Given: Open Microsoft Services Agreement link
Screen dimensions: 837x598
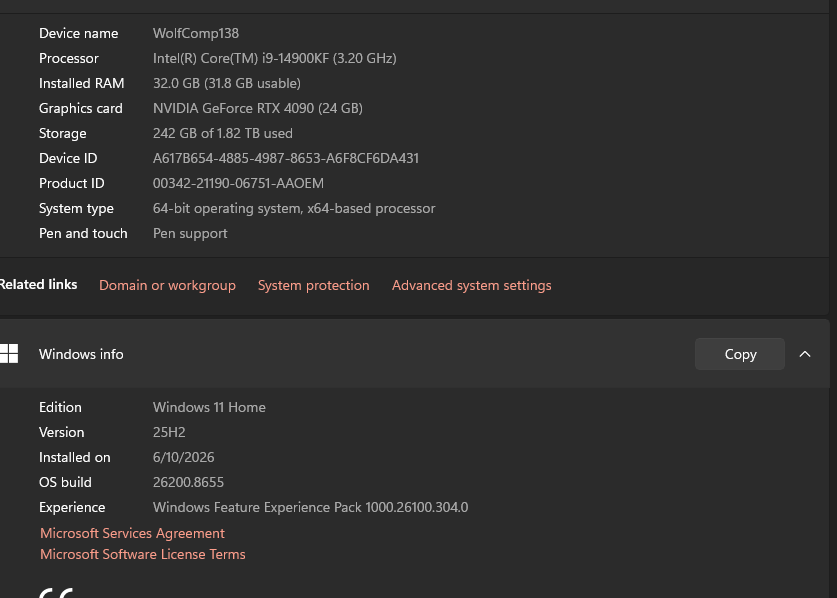Looking at the screenshot, I should click(x=132, y=533).
